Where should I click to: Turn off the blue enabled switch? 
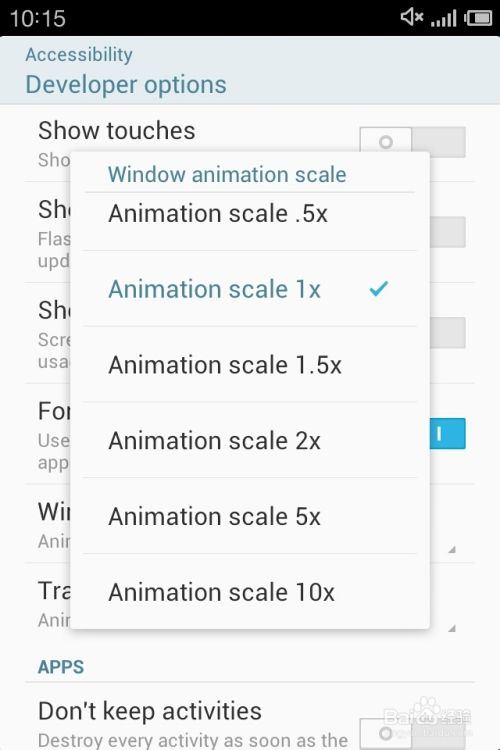pos(447,433)
